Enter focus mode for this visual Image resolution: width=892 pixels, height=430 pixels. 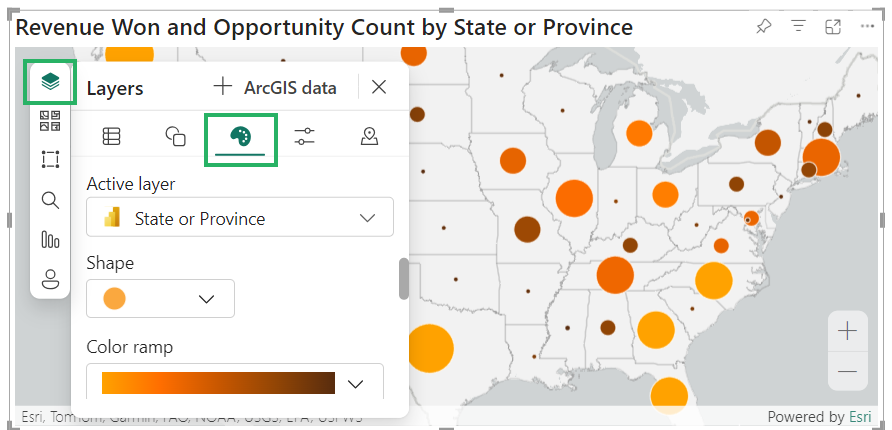click(x=833, y=27)
